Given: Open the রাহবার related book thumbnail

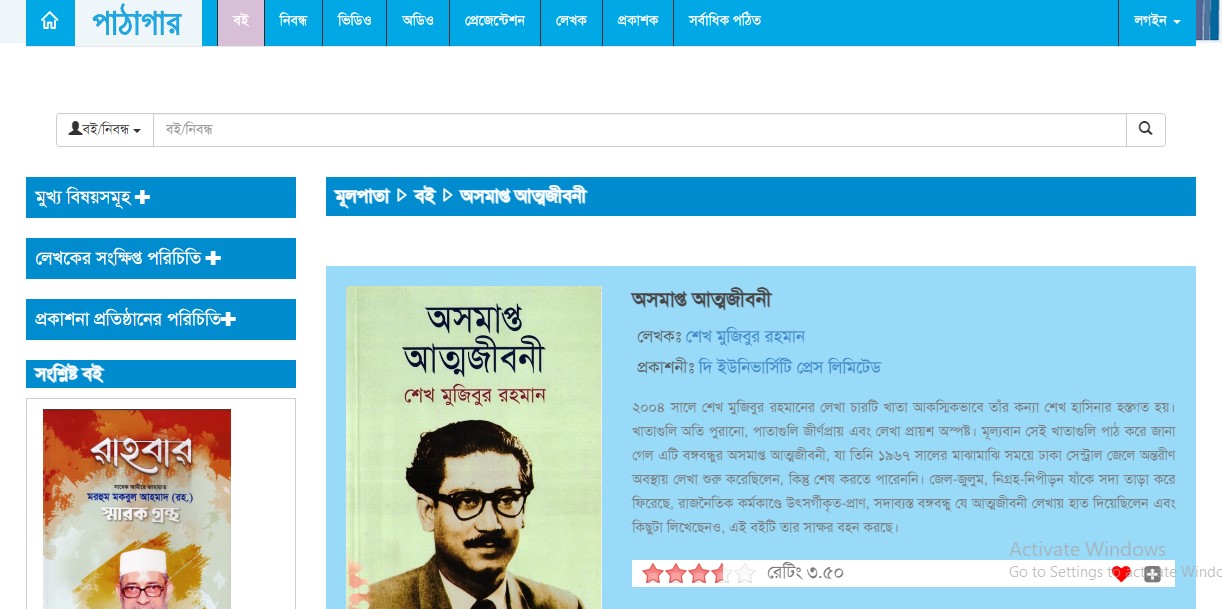Looking at the screenshot, I should [x=137, y=509].
